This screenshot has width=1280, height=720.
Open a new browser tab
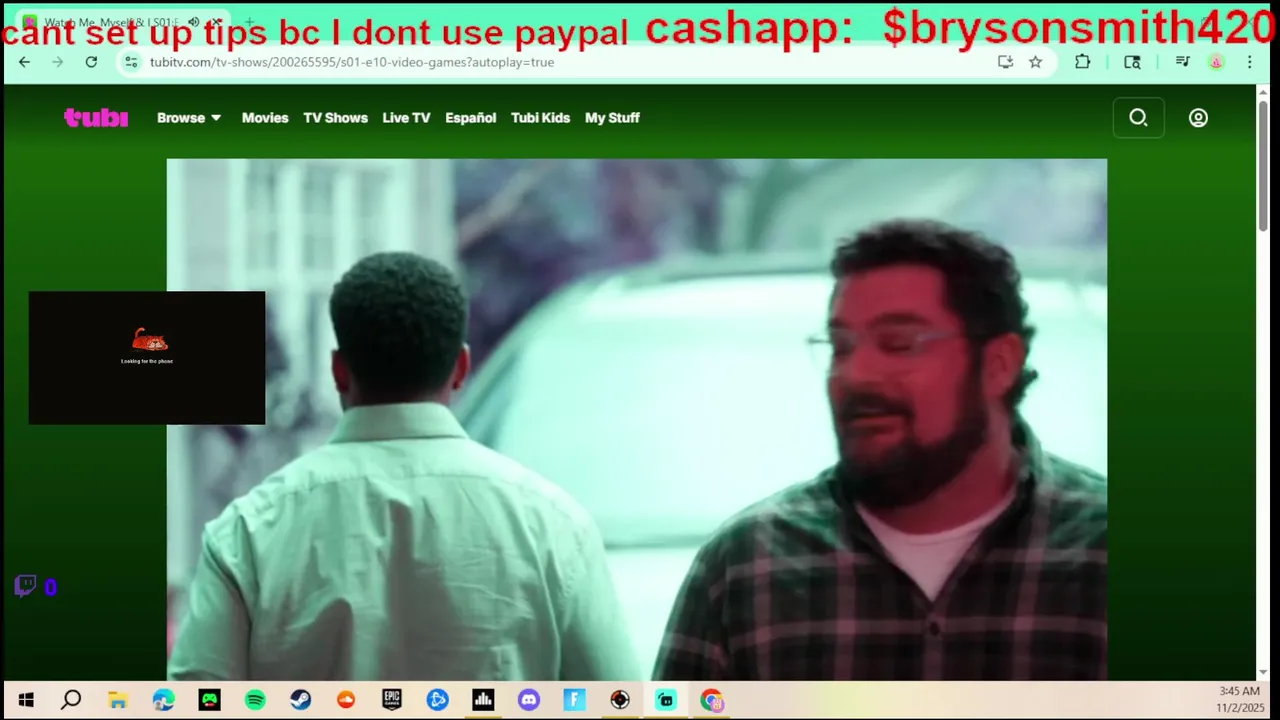pos(249,22)
